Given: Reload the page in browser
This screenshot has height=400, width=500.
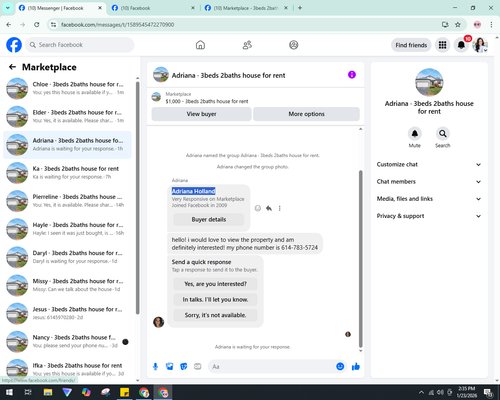Looking at the screenshot, I should point(37,25).
